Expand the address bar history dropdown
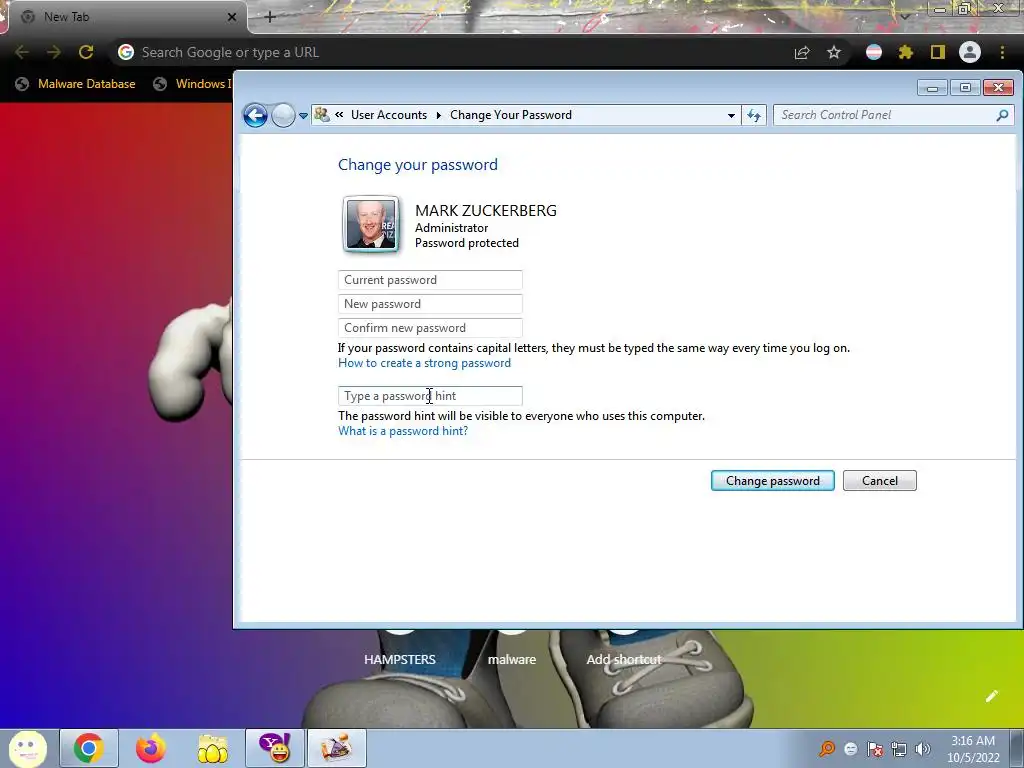 pos(731,116)
